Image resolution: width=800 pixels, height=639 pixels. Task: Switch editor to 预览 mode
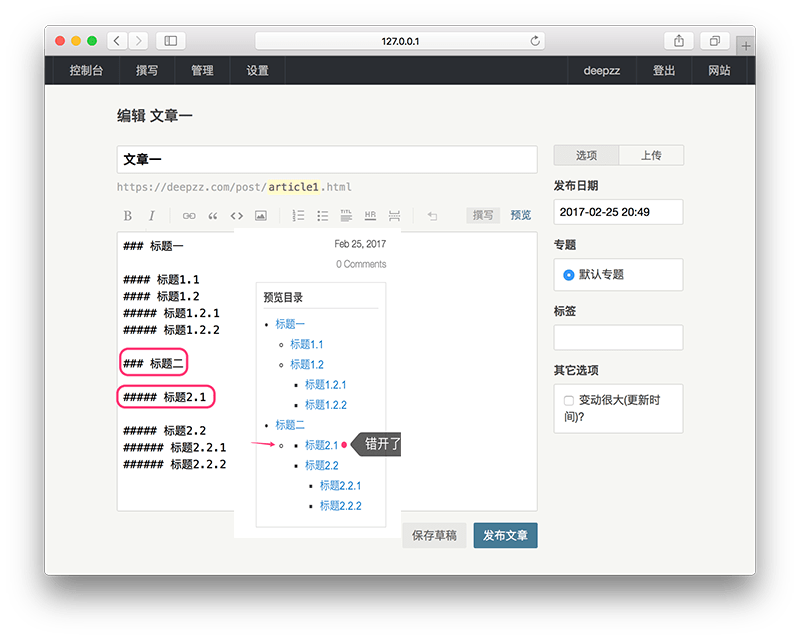[x=521, y=215]
